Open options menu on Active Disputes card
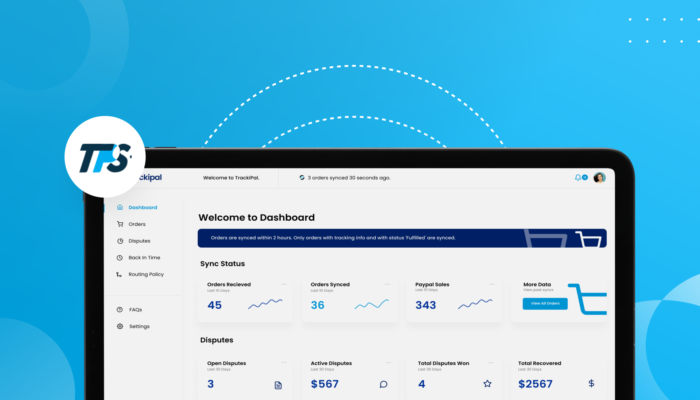This screenshot has width=700, height=400. click(388, 363)
